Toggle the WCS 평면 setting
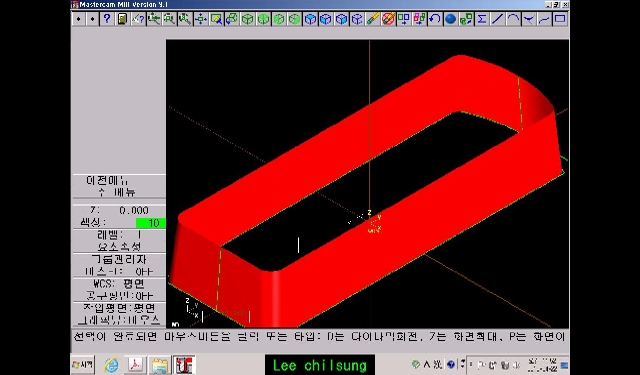640x375 pixels. point(119,283)
